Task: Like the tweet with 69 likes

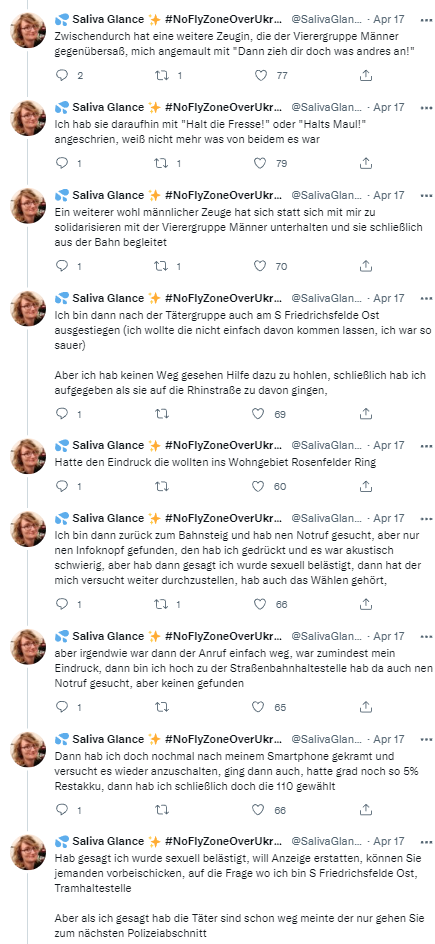Action: (x=260, y=414)
